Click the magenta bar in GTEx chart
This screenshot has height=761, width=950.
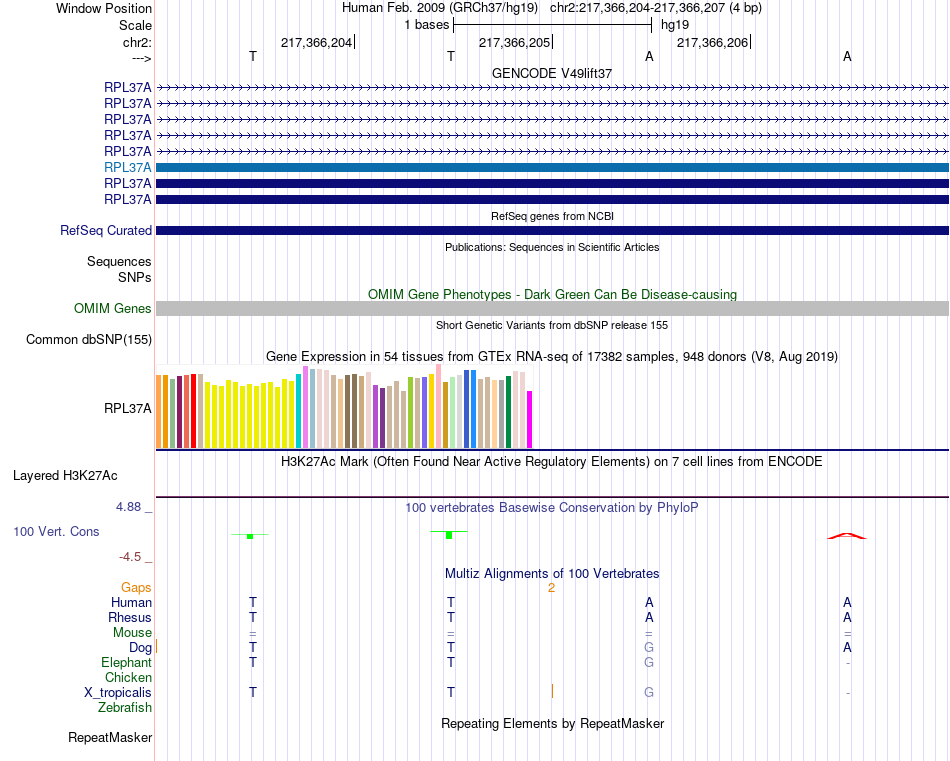[x=530, y=419]
